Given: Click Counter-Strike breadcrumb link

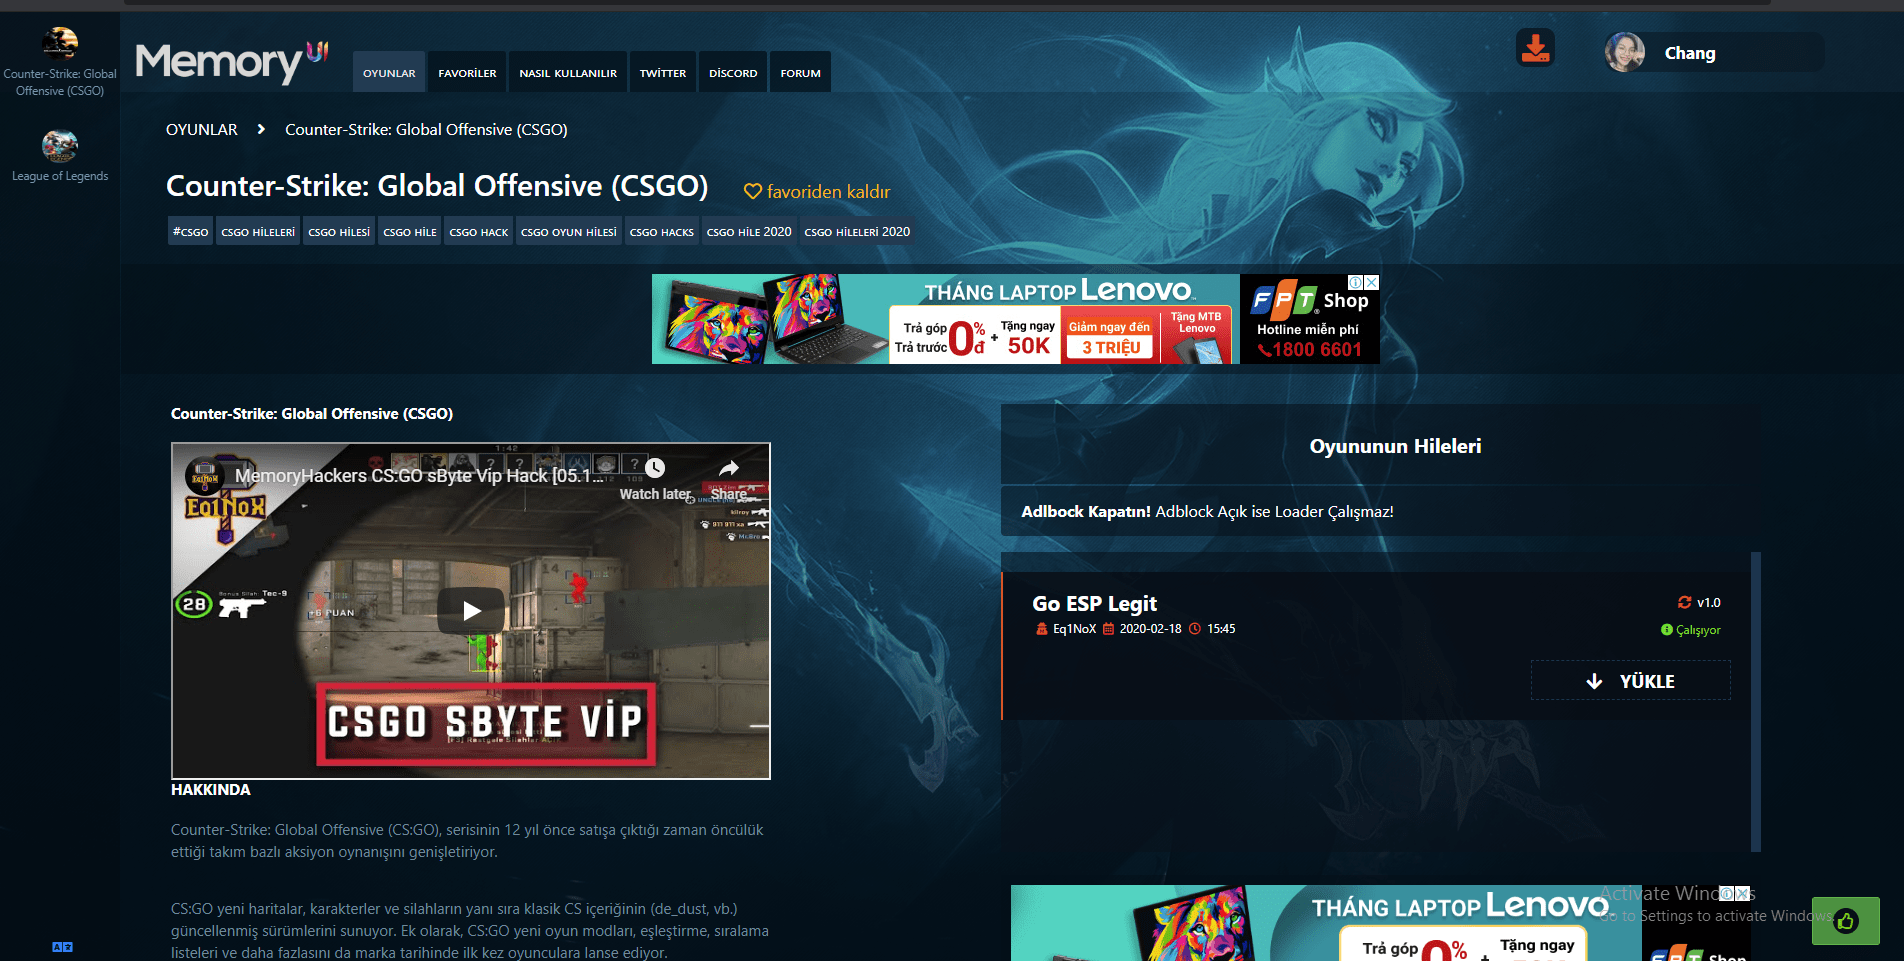Looking at the screenshot, I should (x=426, y=130).
